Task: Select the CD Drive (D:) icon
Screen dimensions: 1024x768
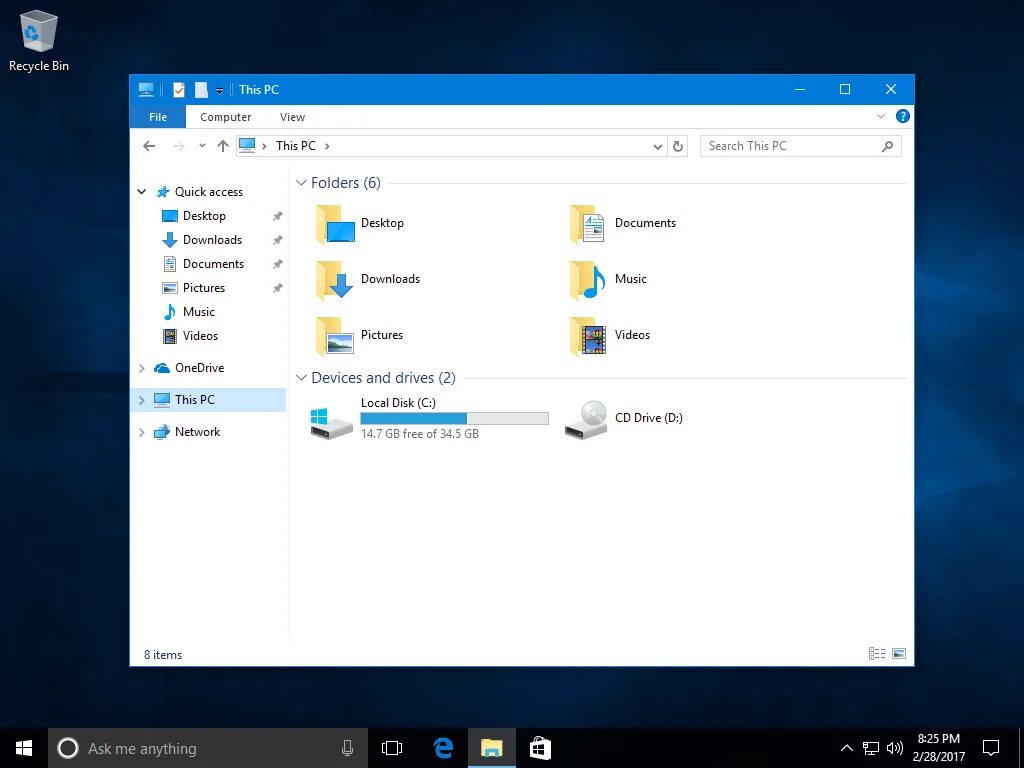Action: point(586,419)
